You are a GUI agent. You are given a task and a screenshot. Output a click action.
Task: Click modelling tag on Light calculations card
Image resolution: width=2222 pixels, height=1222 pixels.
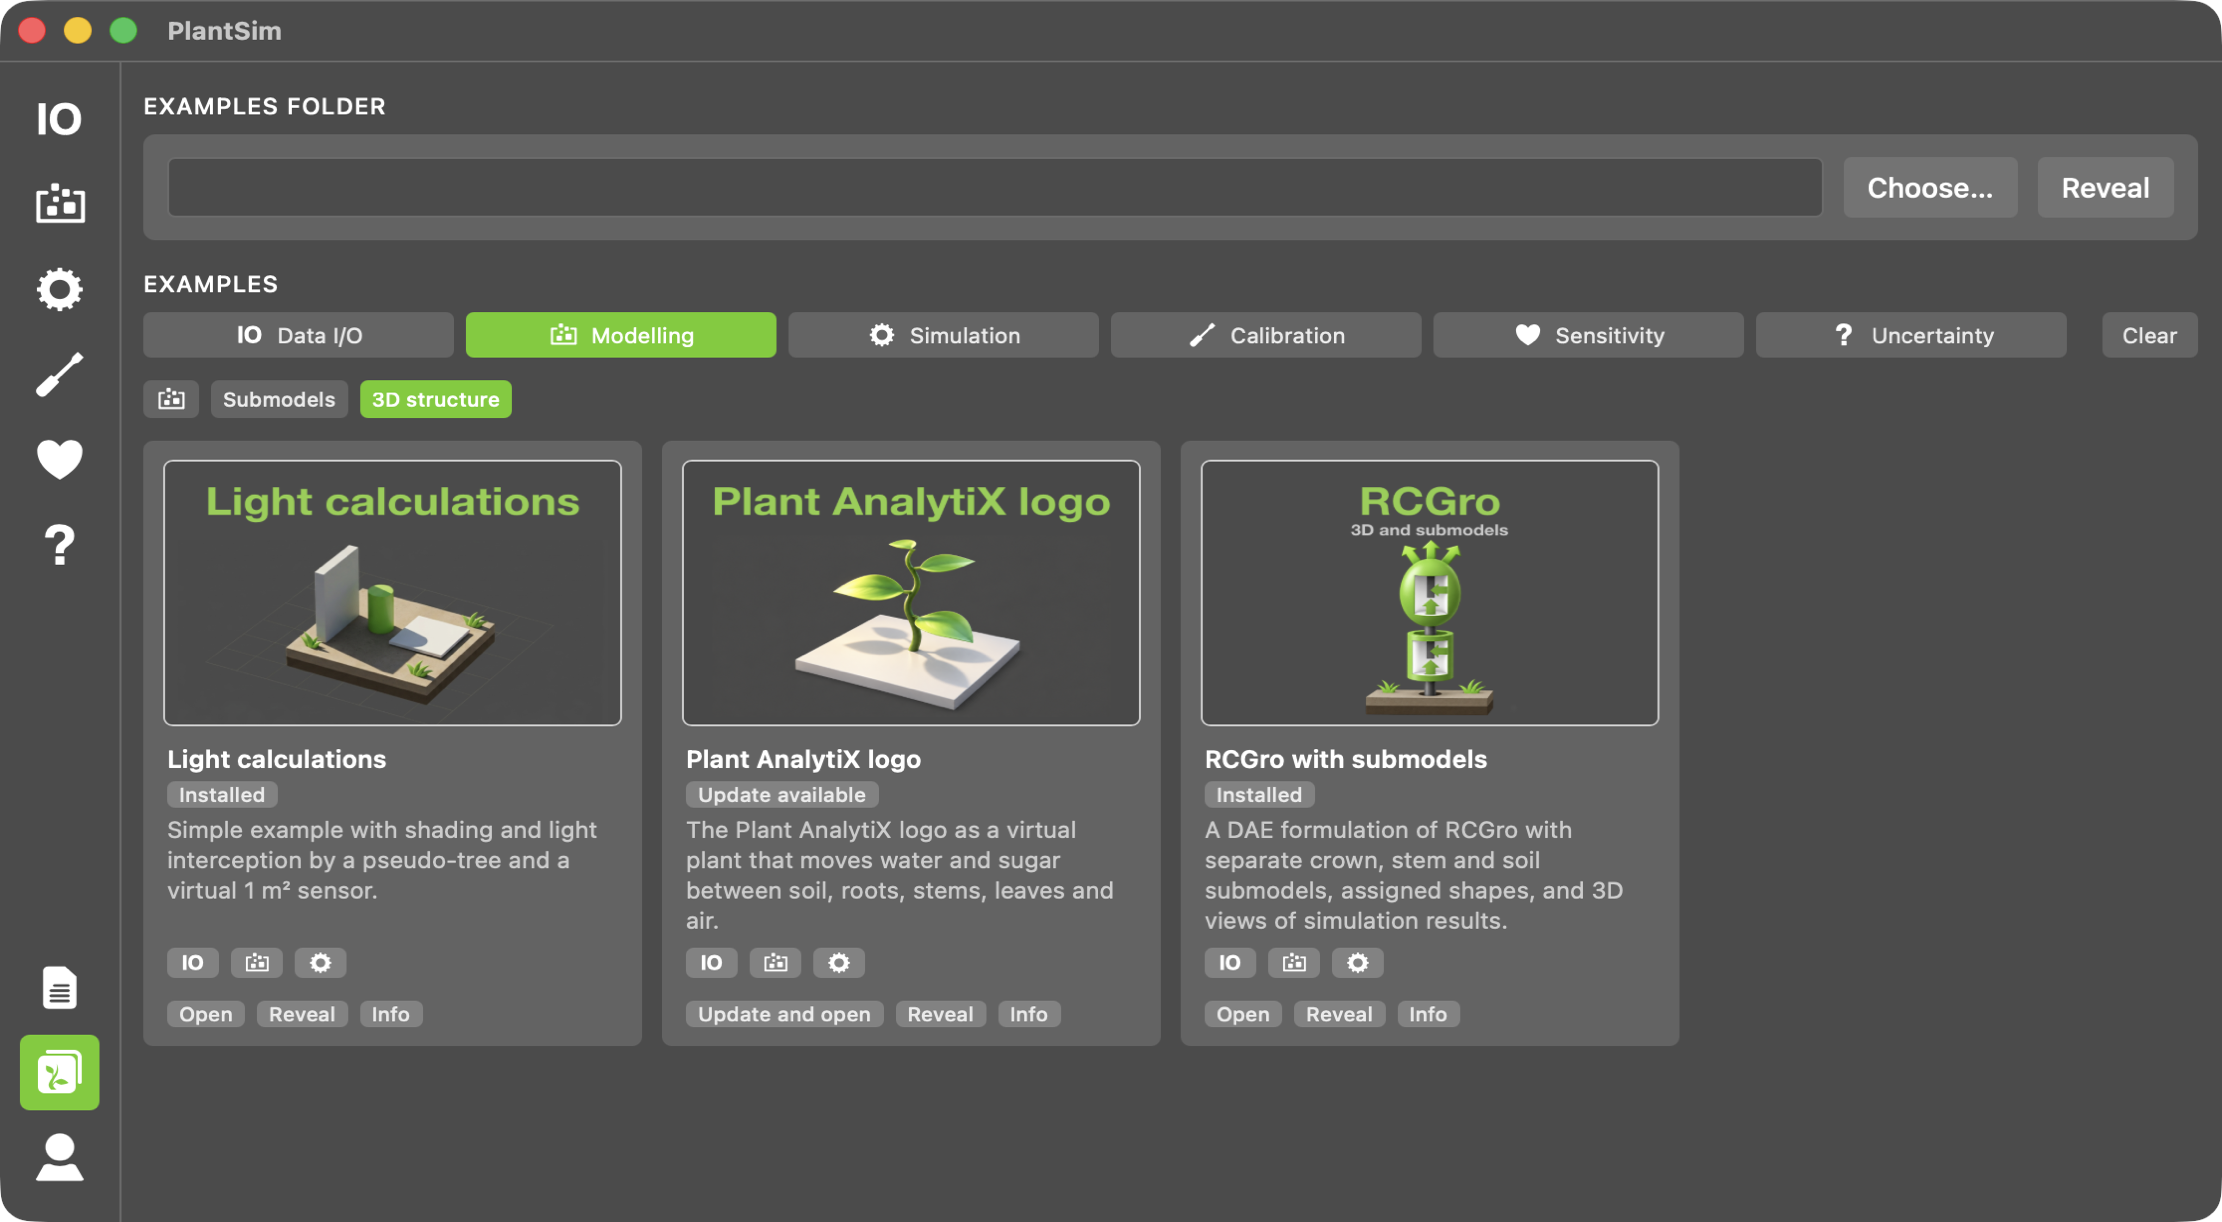[257, 962]
